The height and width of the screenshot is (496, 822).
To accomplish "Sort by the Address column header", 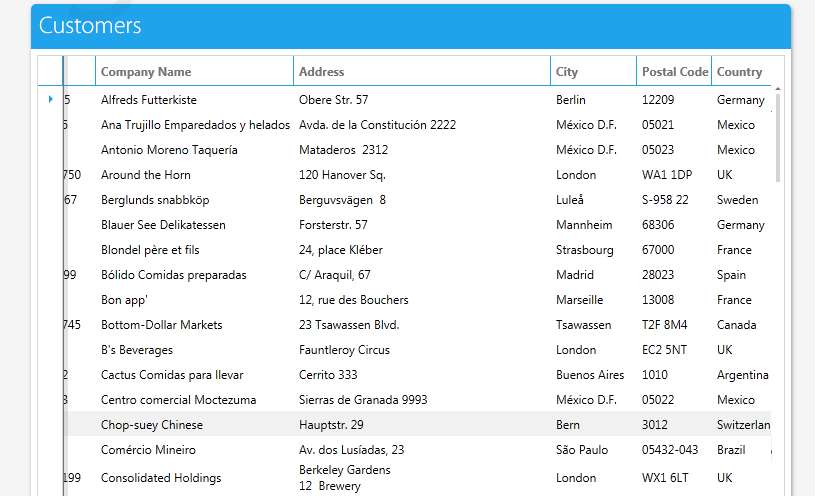I will pos(321,72).
